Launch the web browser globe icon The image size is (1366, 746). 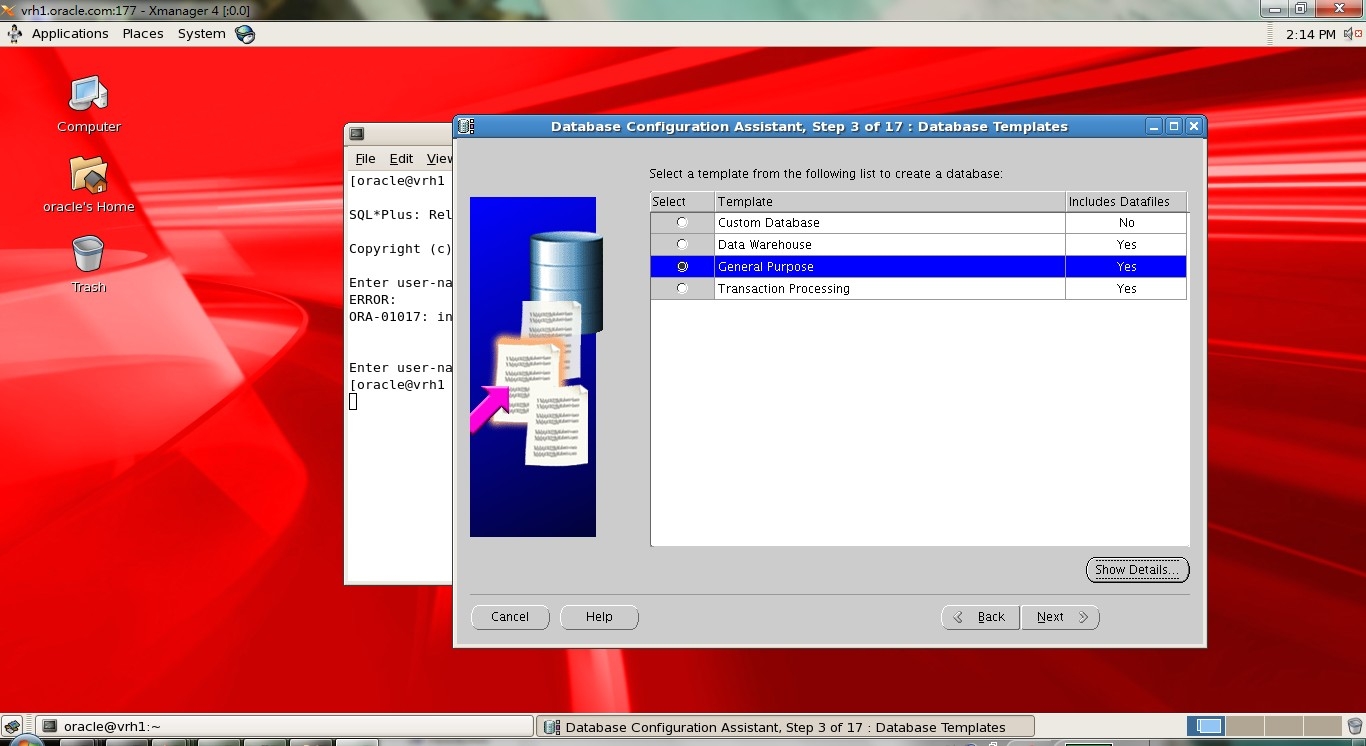coord(245,34)
